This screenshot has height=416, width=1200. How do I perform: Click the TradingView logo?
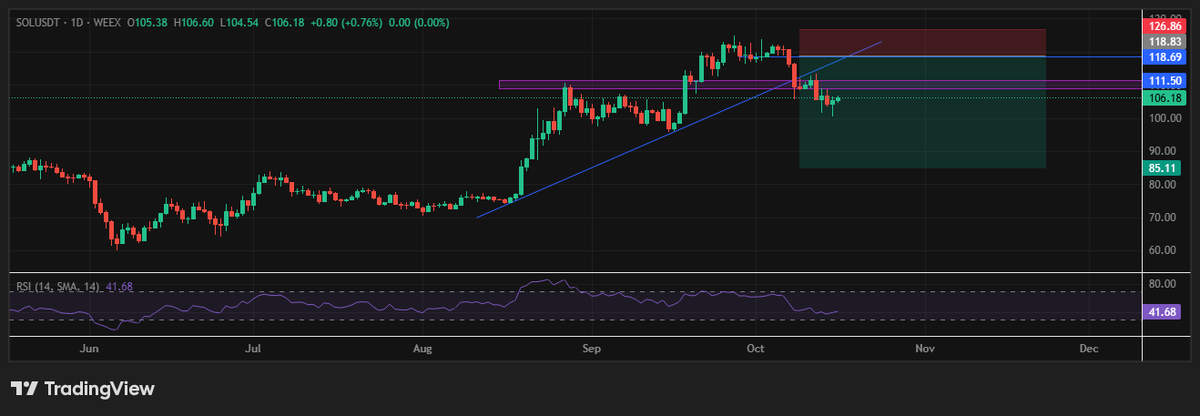82,389
